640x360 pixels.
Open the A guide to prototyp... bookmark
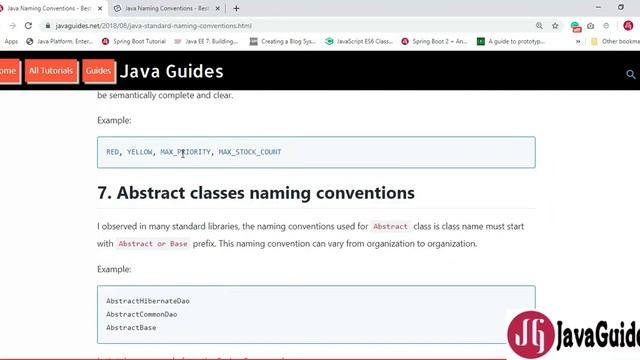click(x=511, y=41)
